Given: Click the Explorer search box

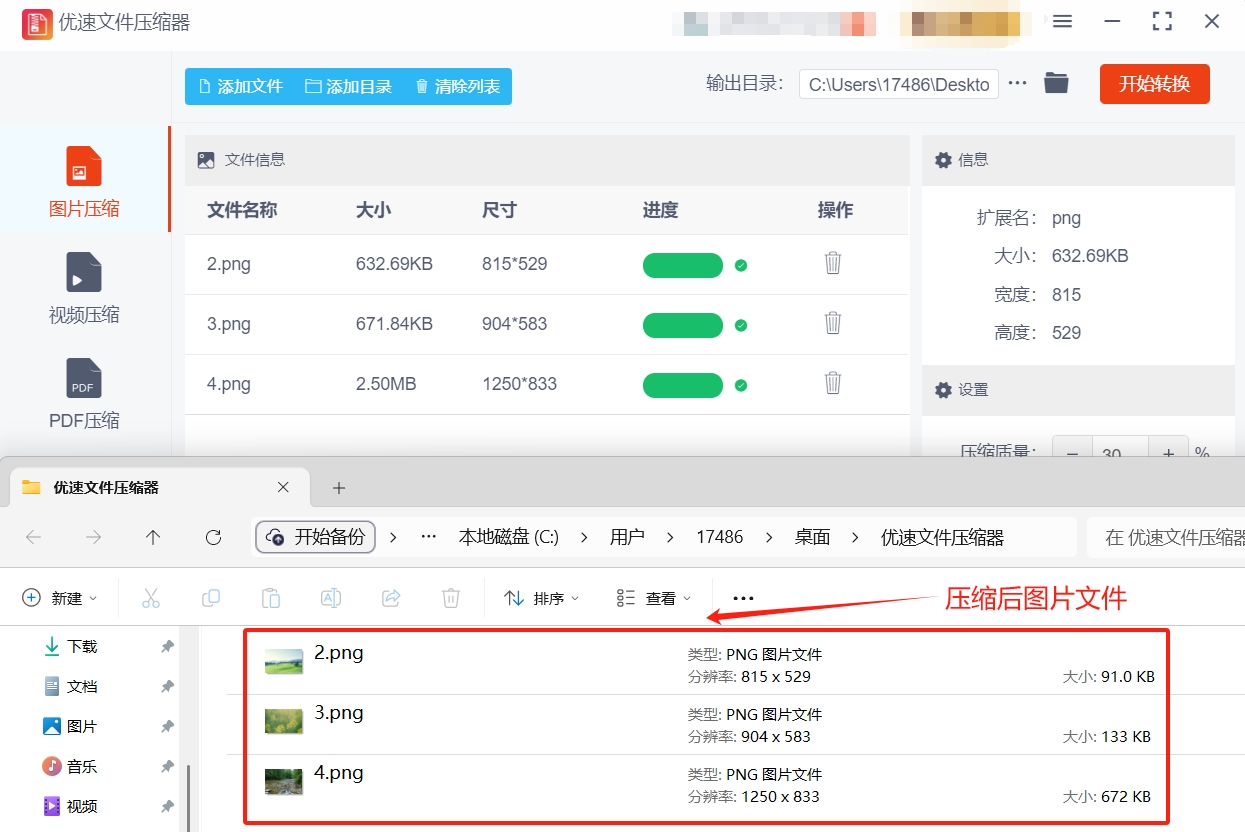Looking at the screenshot, I should [1166, 537].
